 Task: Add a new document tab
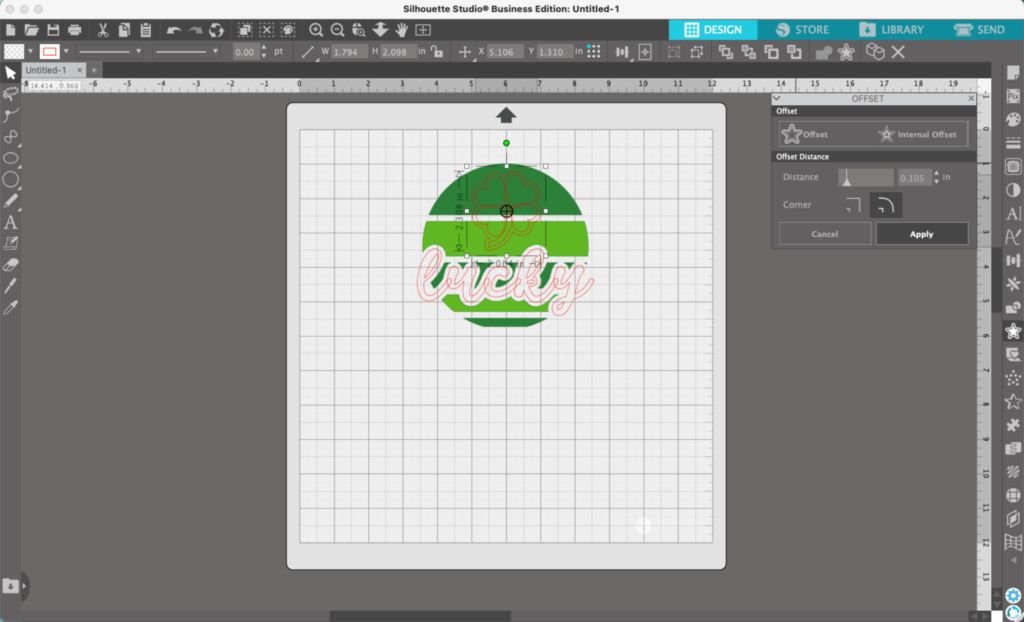(94, 70)
